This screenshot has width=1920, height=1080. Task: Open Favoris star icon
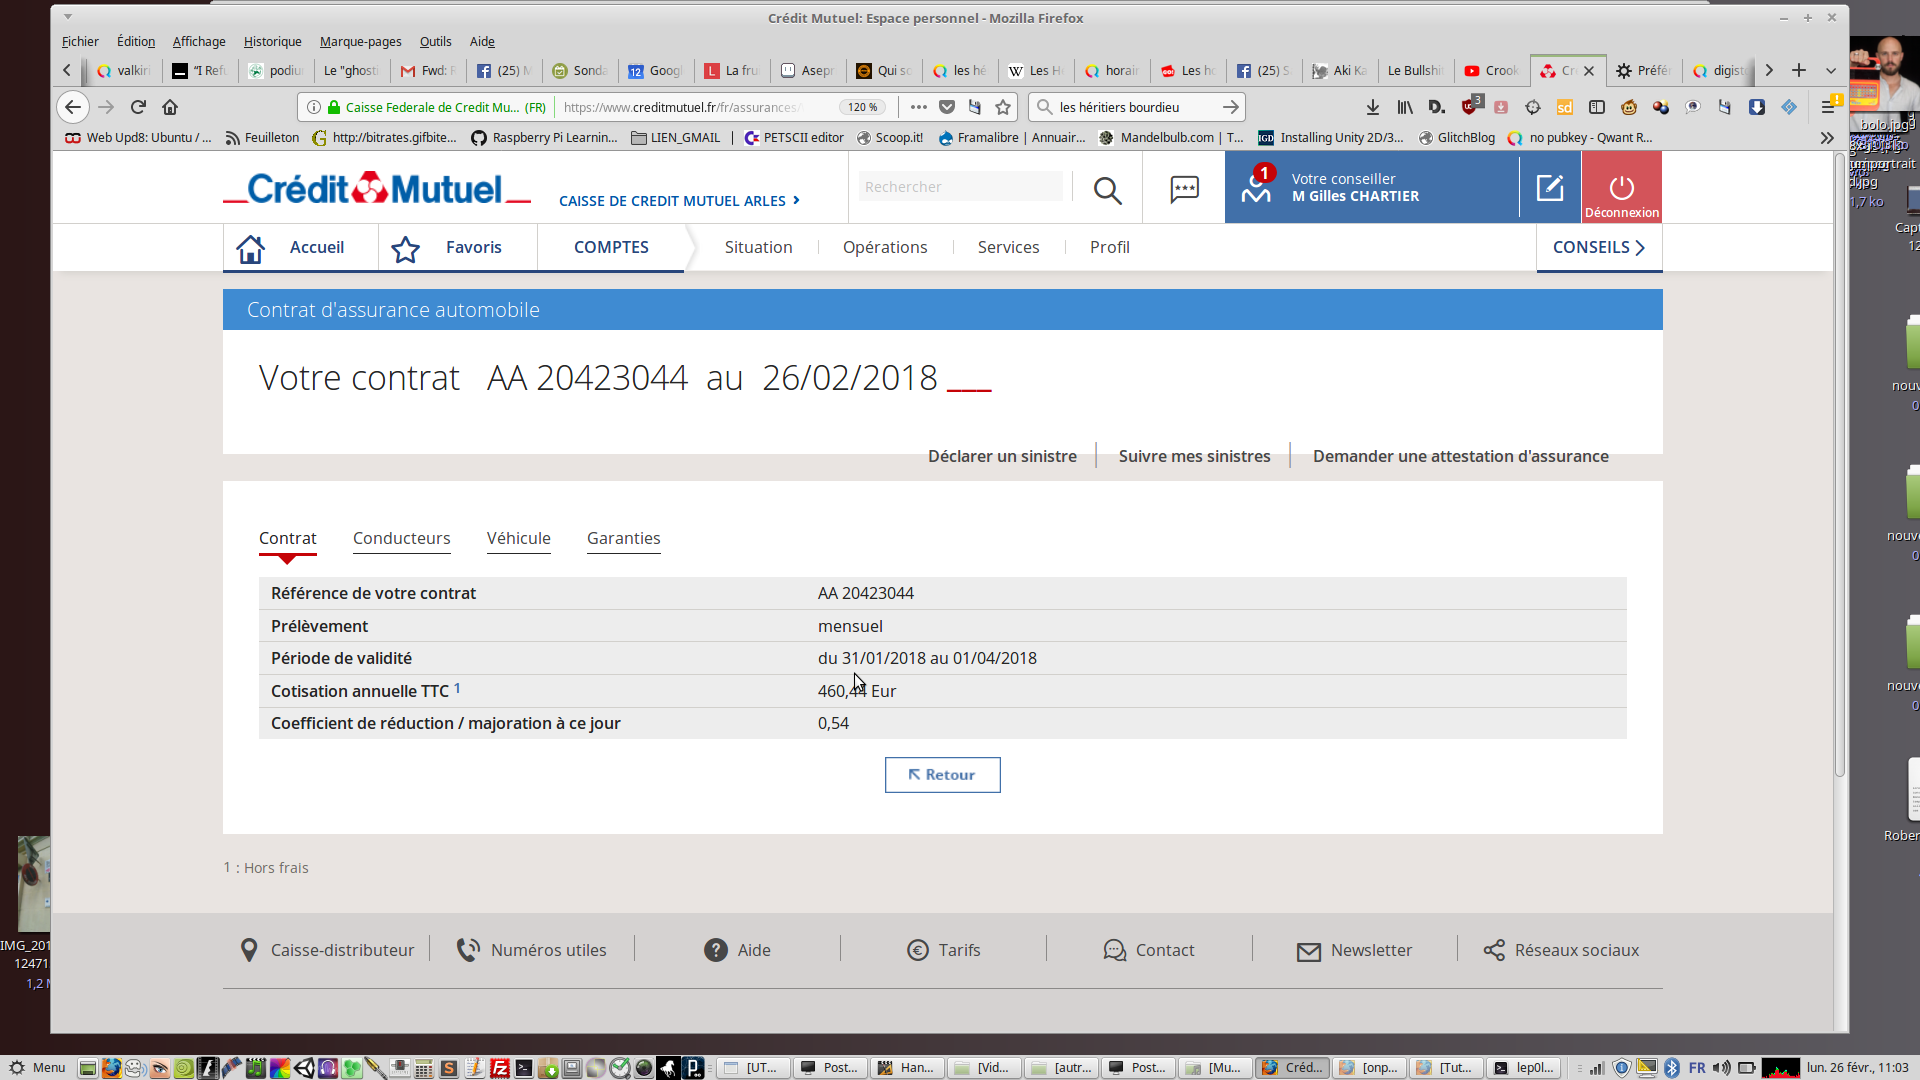click(405, 248)
